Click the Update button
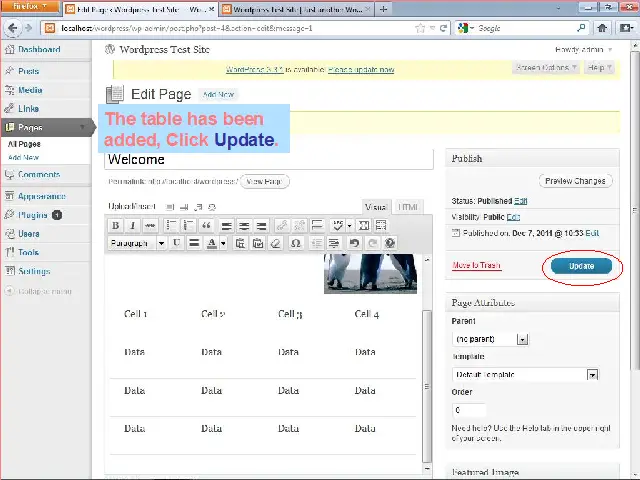 point(581,266)
